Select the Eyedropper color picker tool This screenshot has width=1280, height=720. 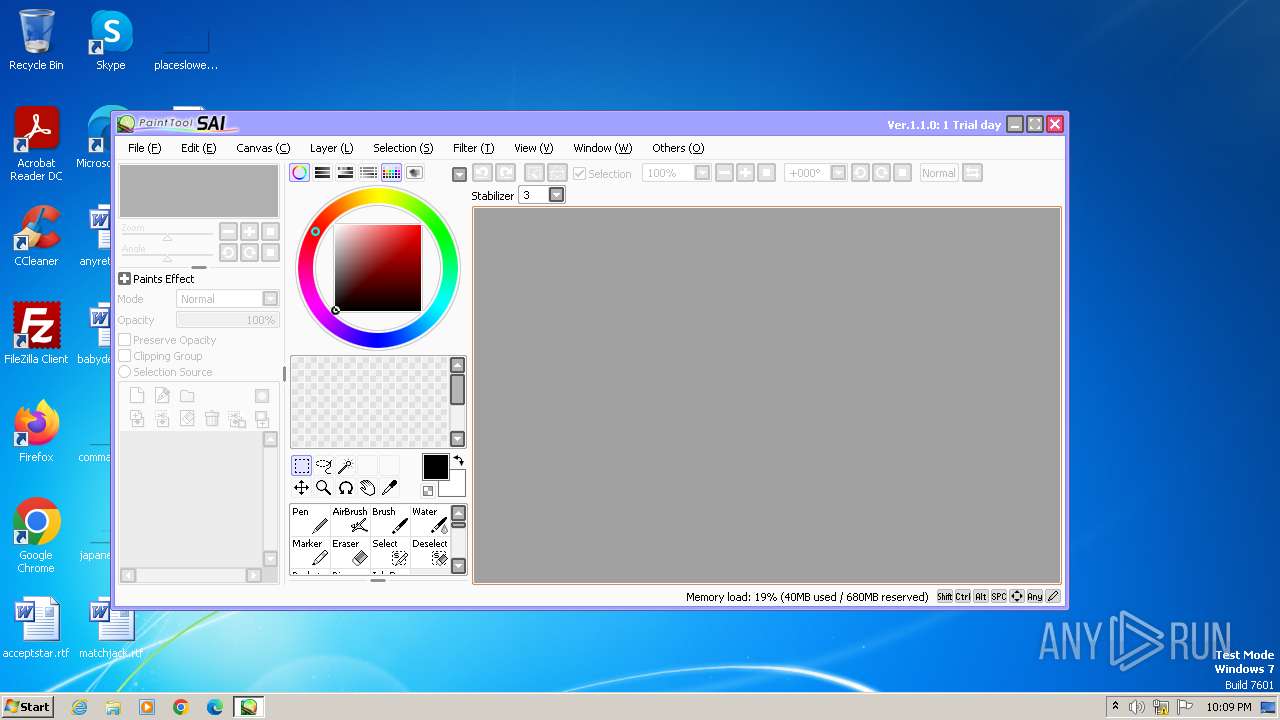coord(389,488)
